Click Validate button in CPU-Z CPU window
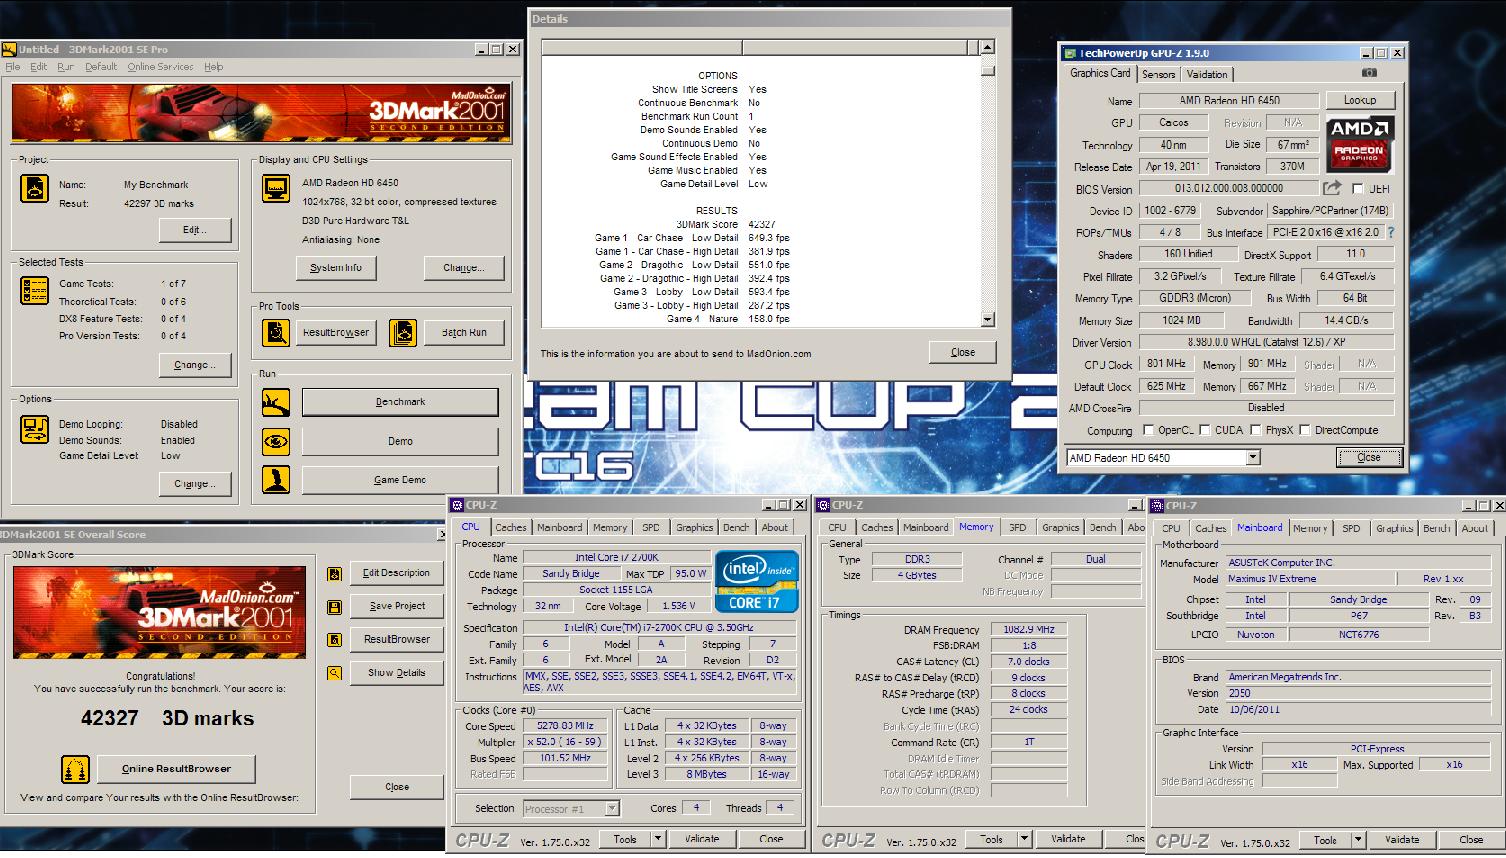Image resolution: width=1506 pixels, height=858 pixels. coord(701,840)
